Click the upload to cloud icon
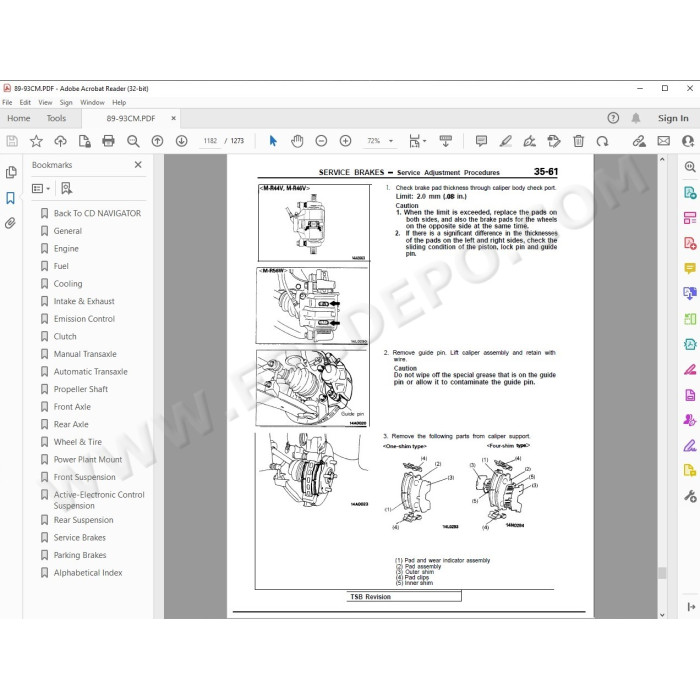The image size is (700, 700). tap(60, 142)
